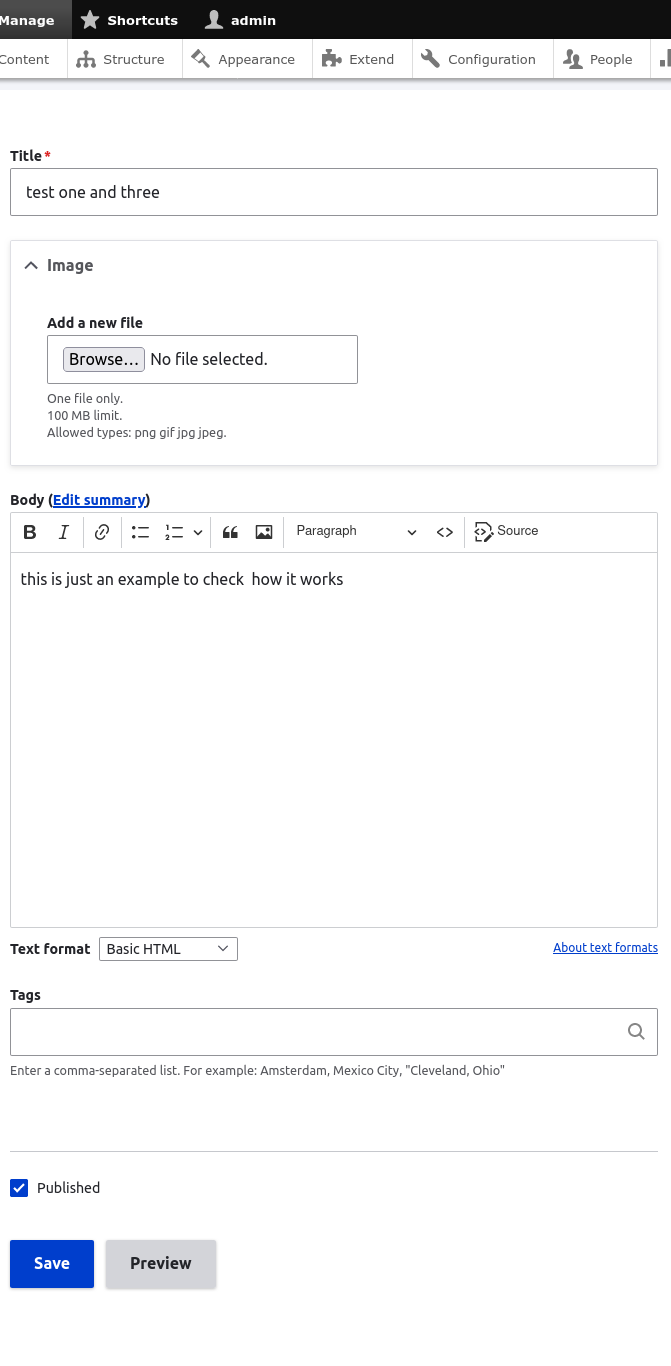Change the text format from Basic HTML
This screenshot has height=1366, width=671.
(168, 948)
